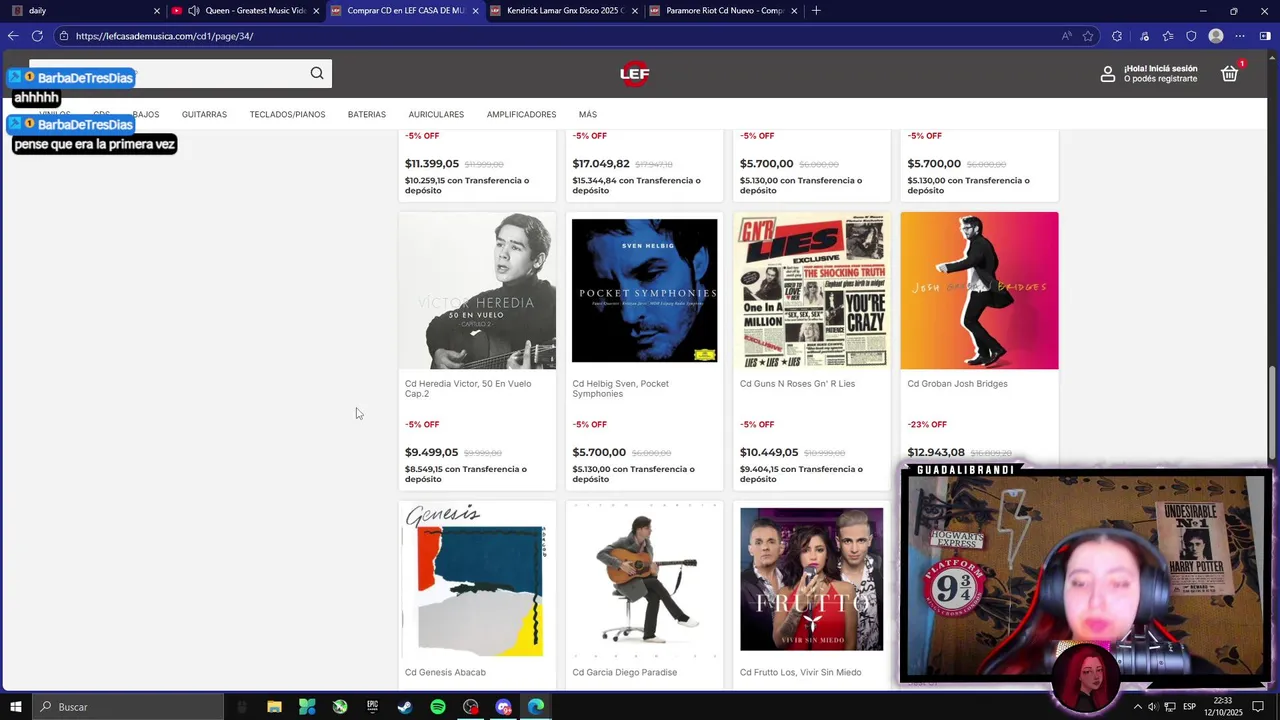Go back using browser back arrow
The width and height of the screenshot is (1280, 720).
pyautogui.click(x=13, y=36)
